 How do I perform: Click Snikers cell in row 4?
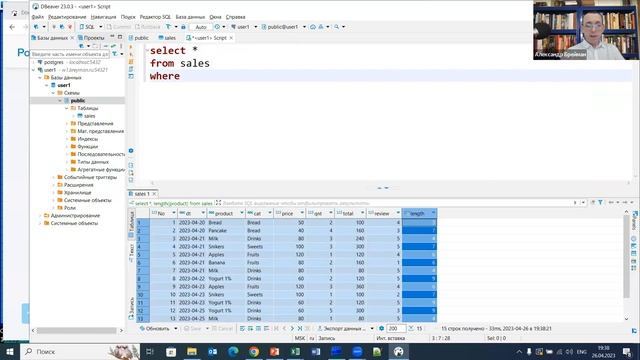pyautogui.click(x=225, y=247)
